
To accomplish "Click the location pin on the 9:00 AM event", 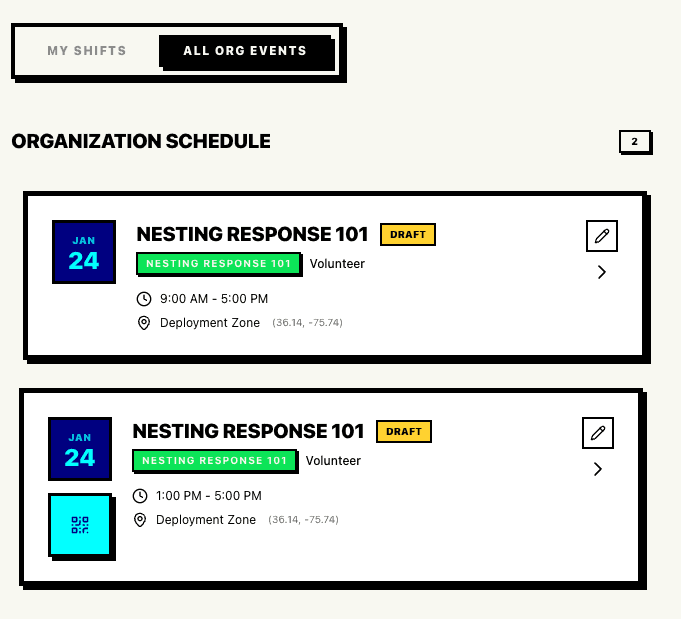I will coord(144,323).
